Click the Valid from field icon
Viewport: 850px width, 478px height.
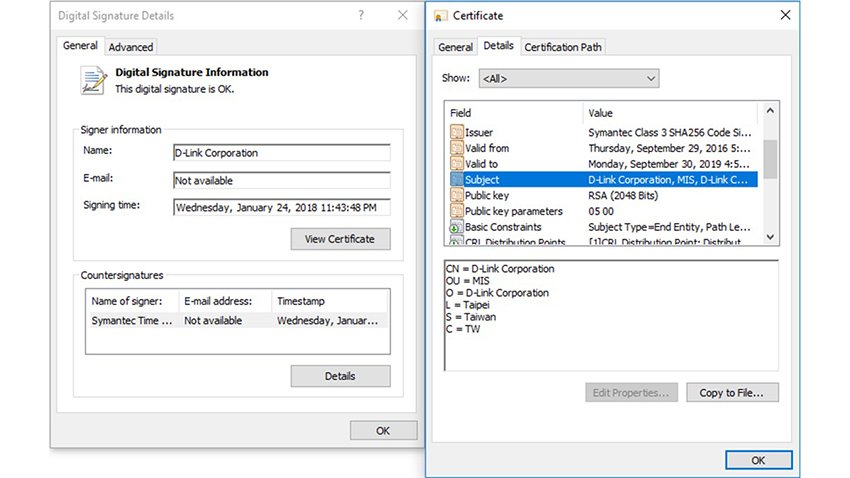457,148
